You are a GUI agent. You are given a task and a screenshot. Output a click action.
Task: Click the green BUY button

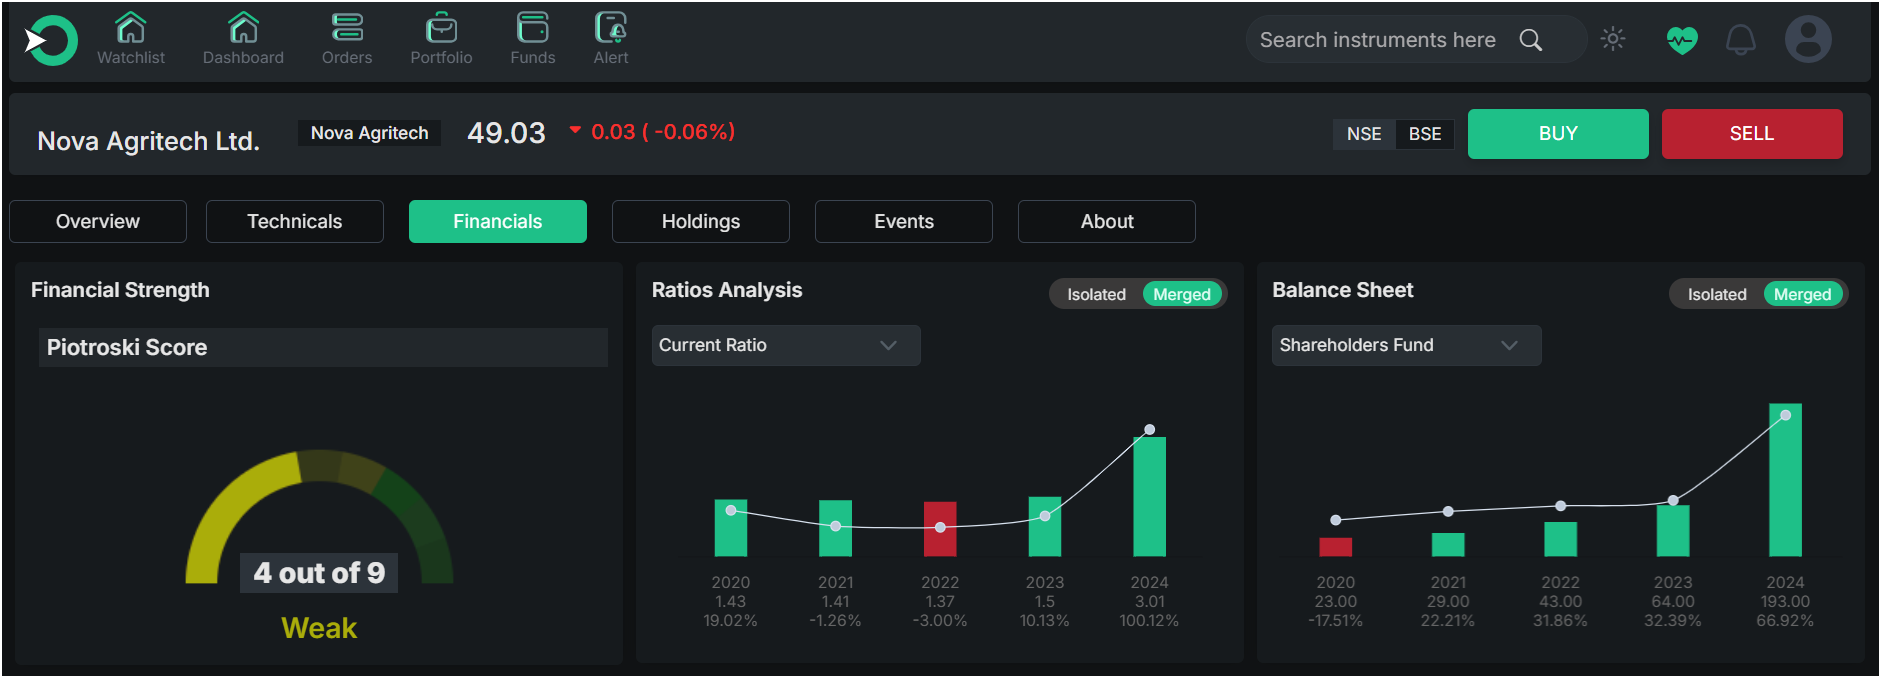click(x=1558, y=134)
